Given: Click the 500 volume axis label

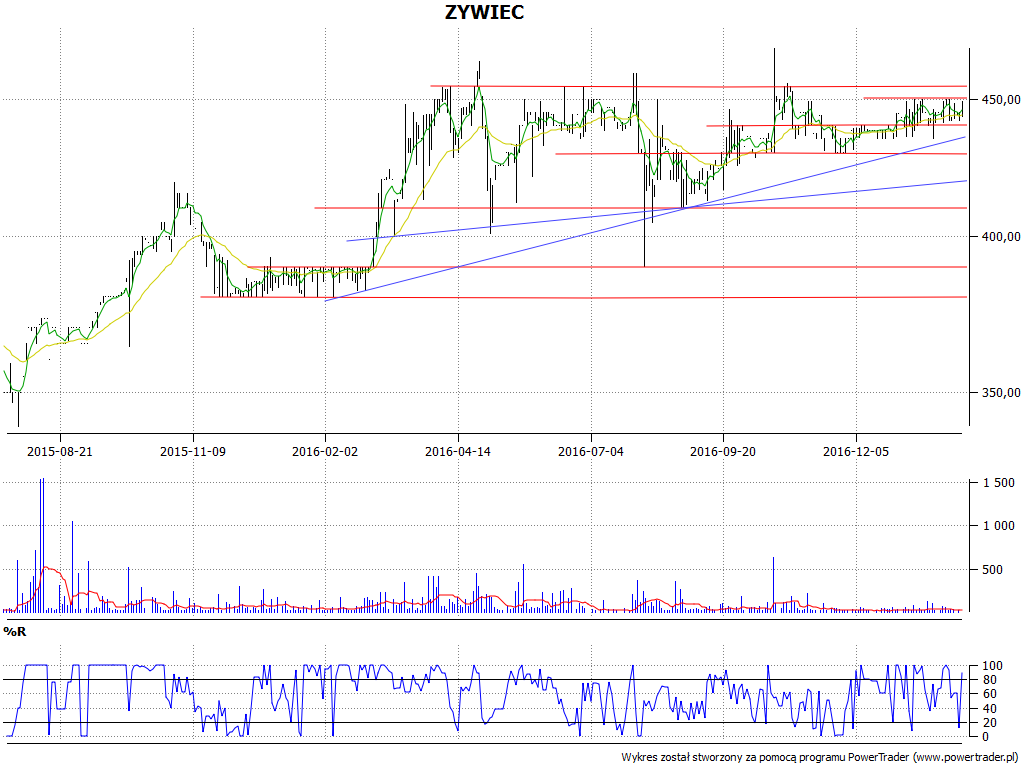Looking at the screenshot, I should [992, 569].
